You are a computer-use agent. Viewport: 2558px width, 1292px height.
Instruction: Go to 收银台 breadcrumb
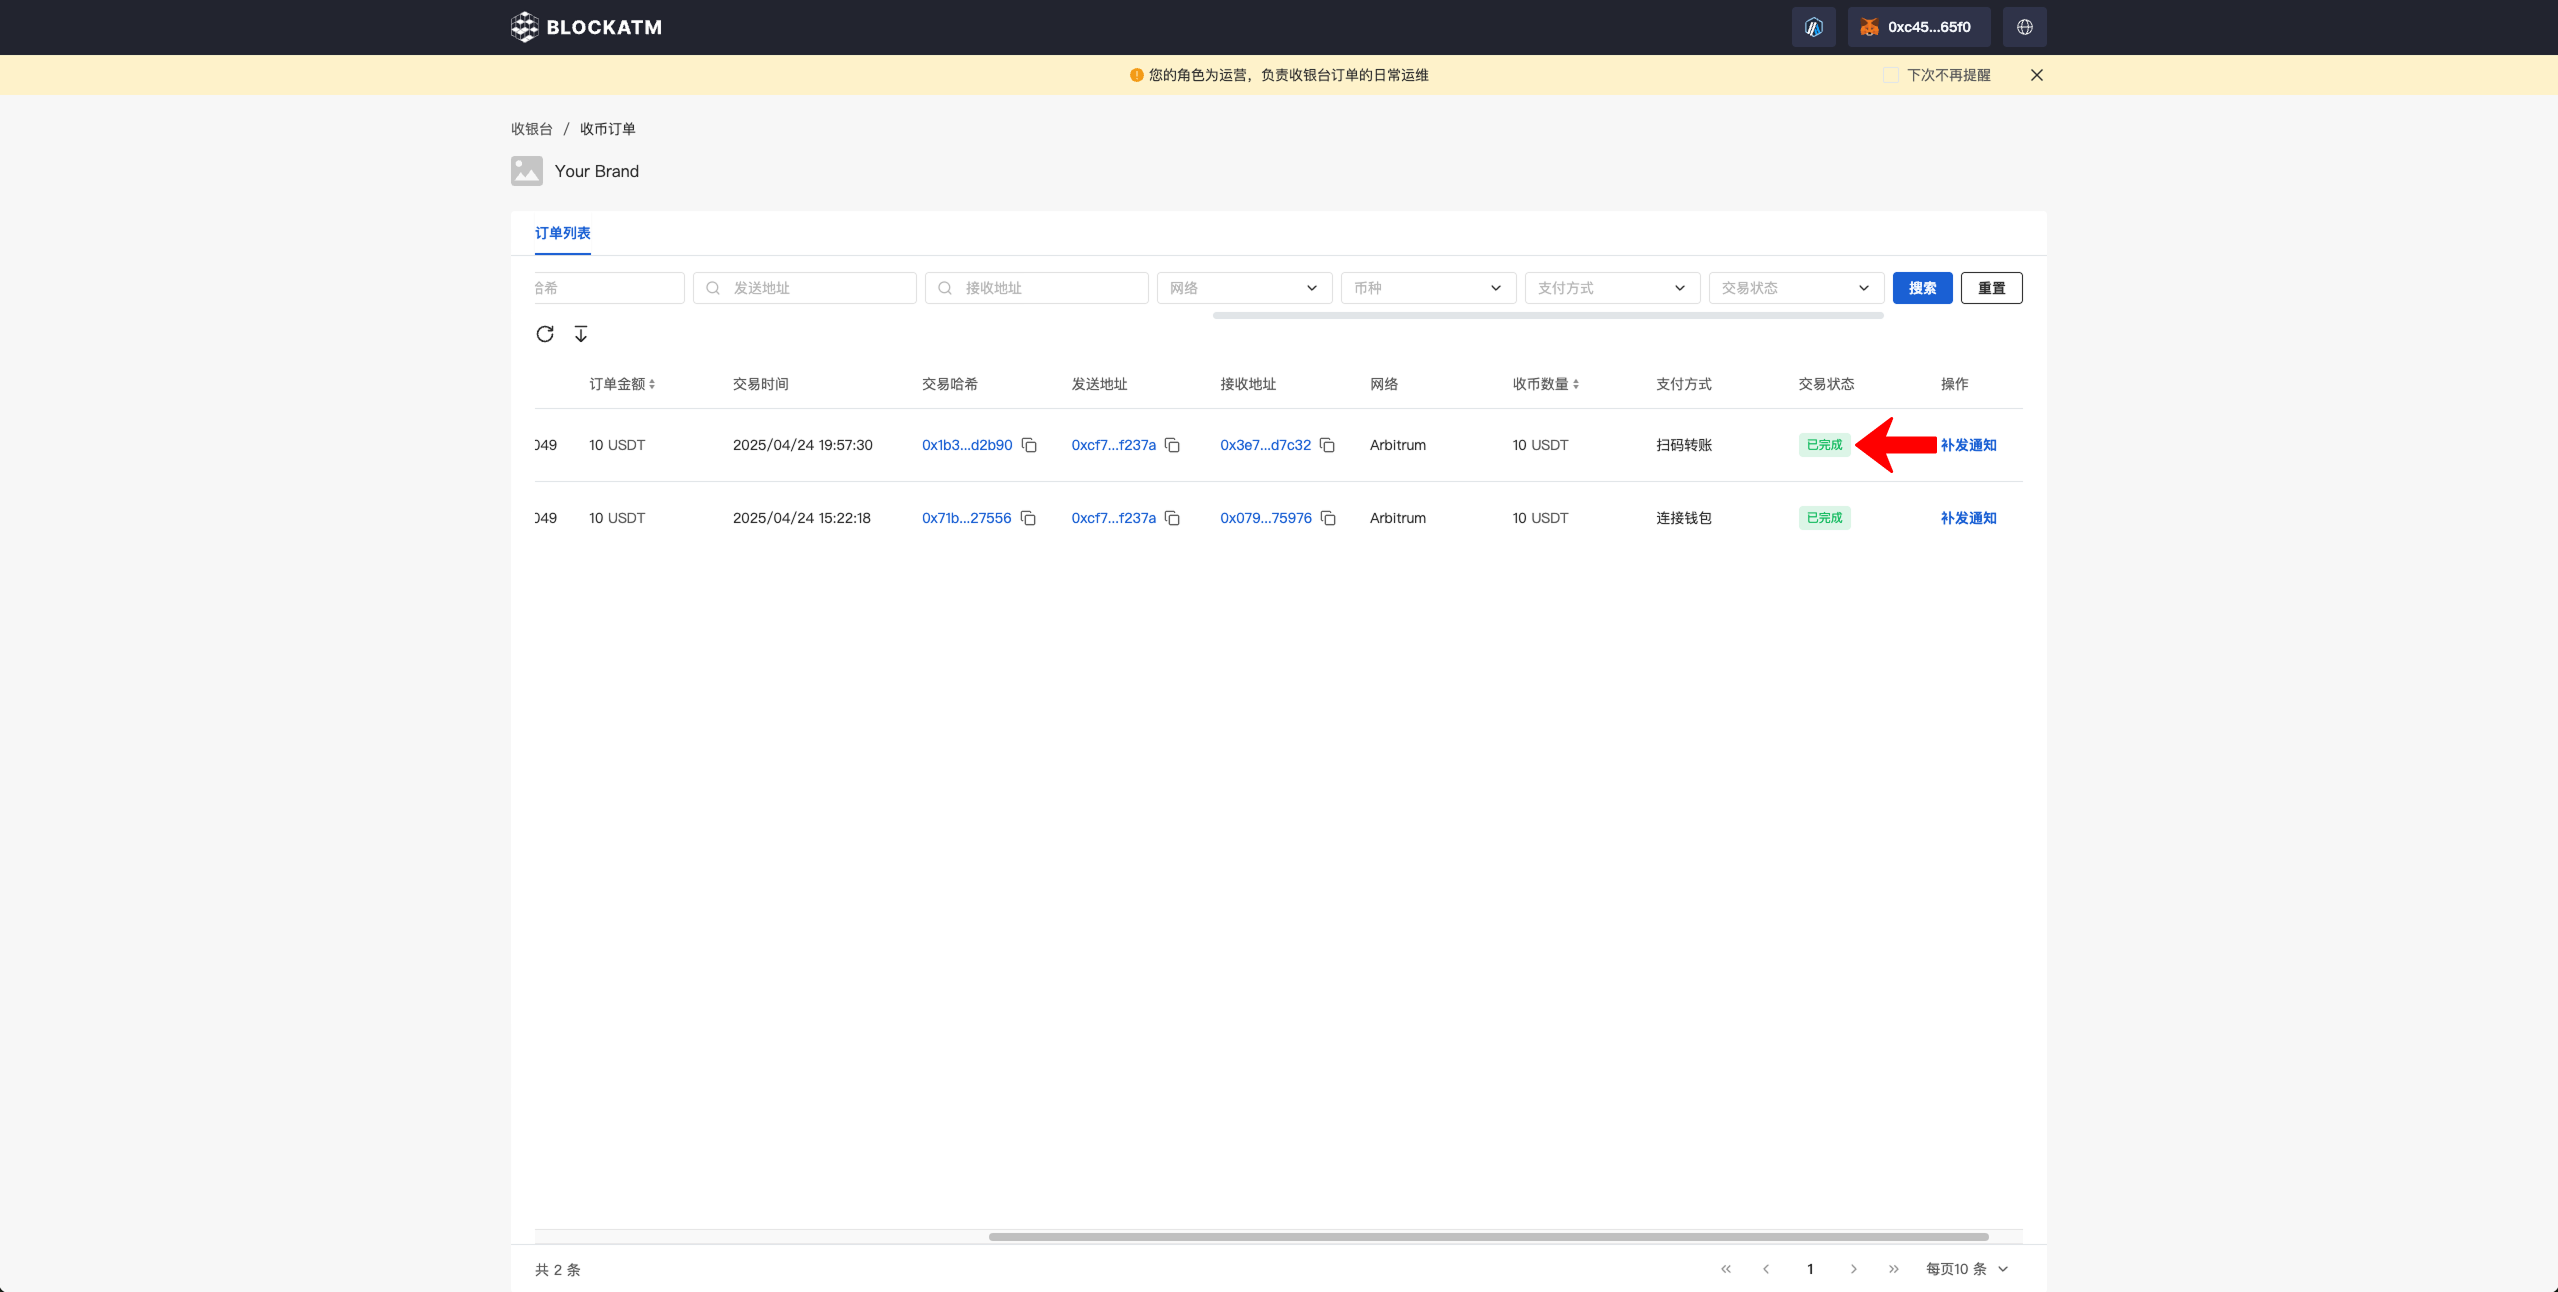(x=531, y=129)
